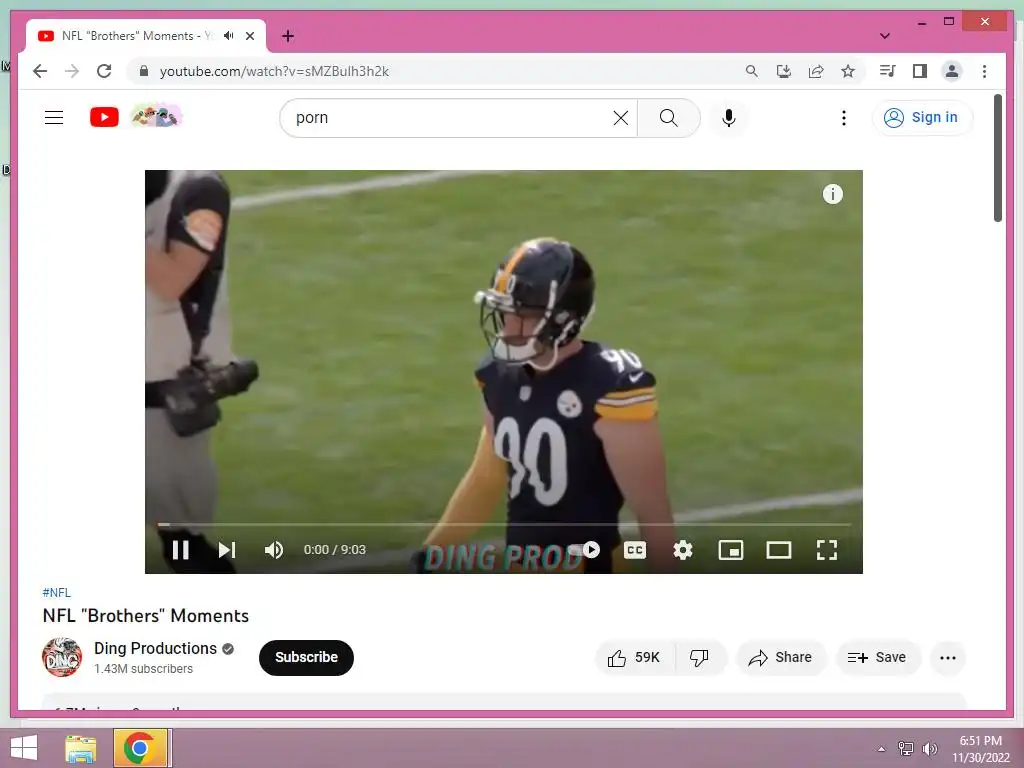Search with your voice microphone
Image resolution: width=1024 pixels, height=768 pixels.
tap(729, 118)
